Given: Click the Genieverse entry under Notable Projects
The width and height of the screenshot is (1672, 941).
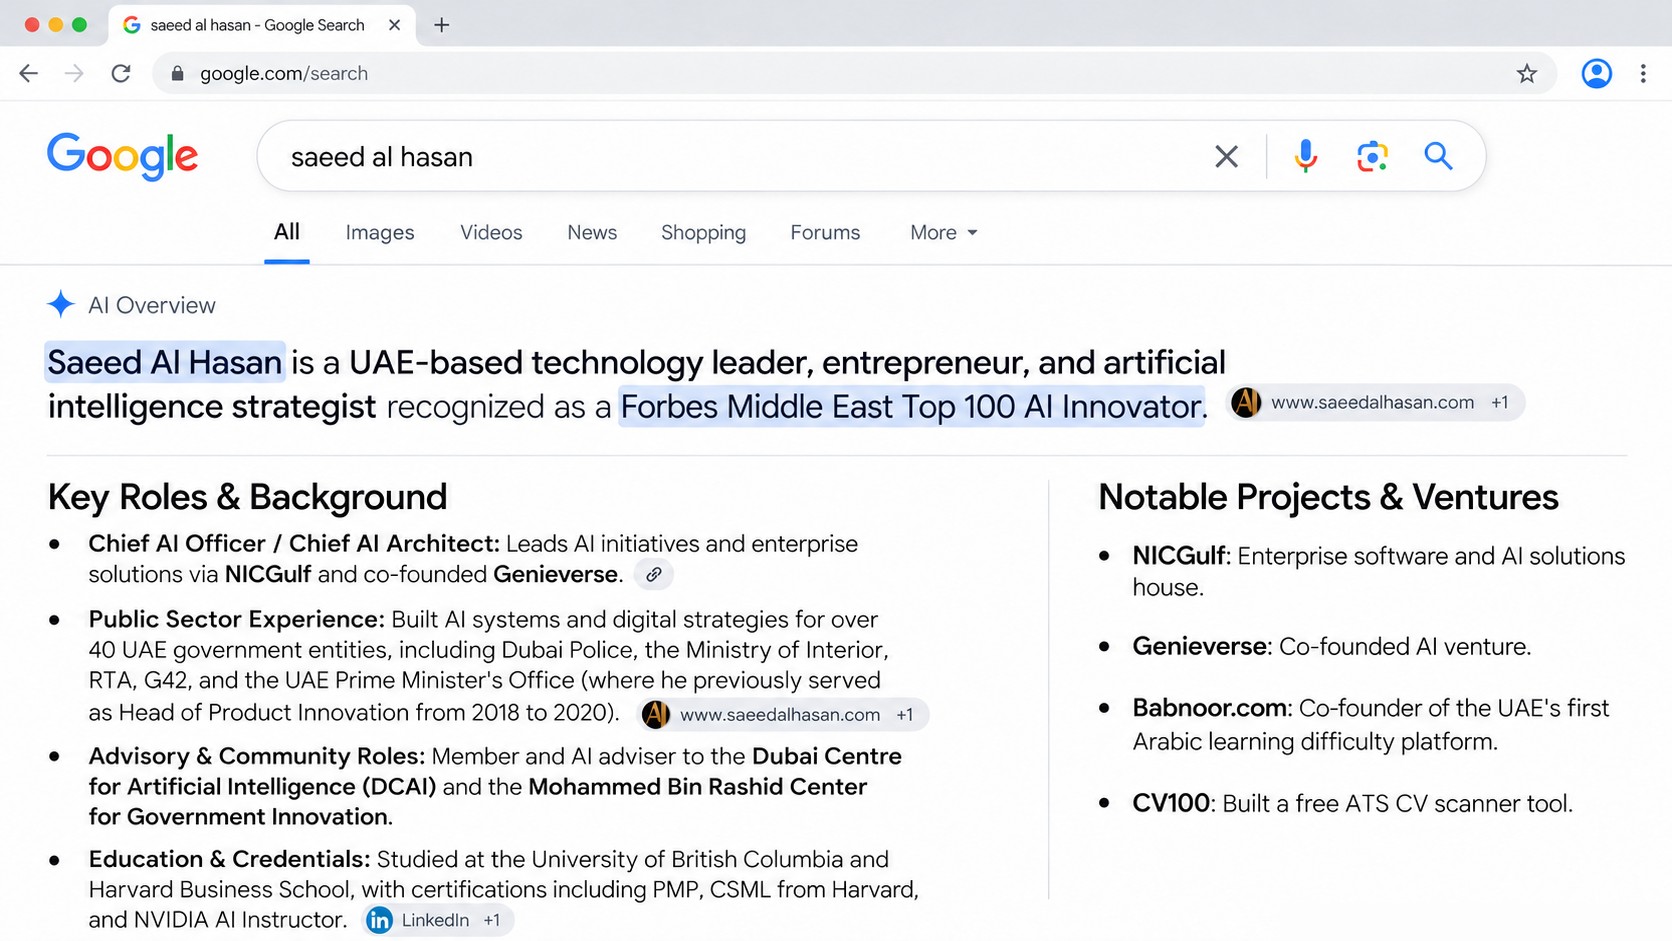Looking at the screenshot, I should click(1331, 646).
